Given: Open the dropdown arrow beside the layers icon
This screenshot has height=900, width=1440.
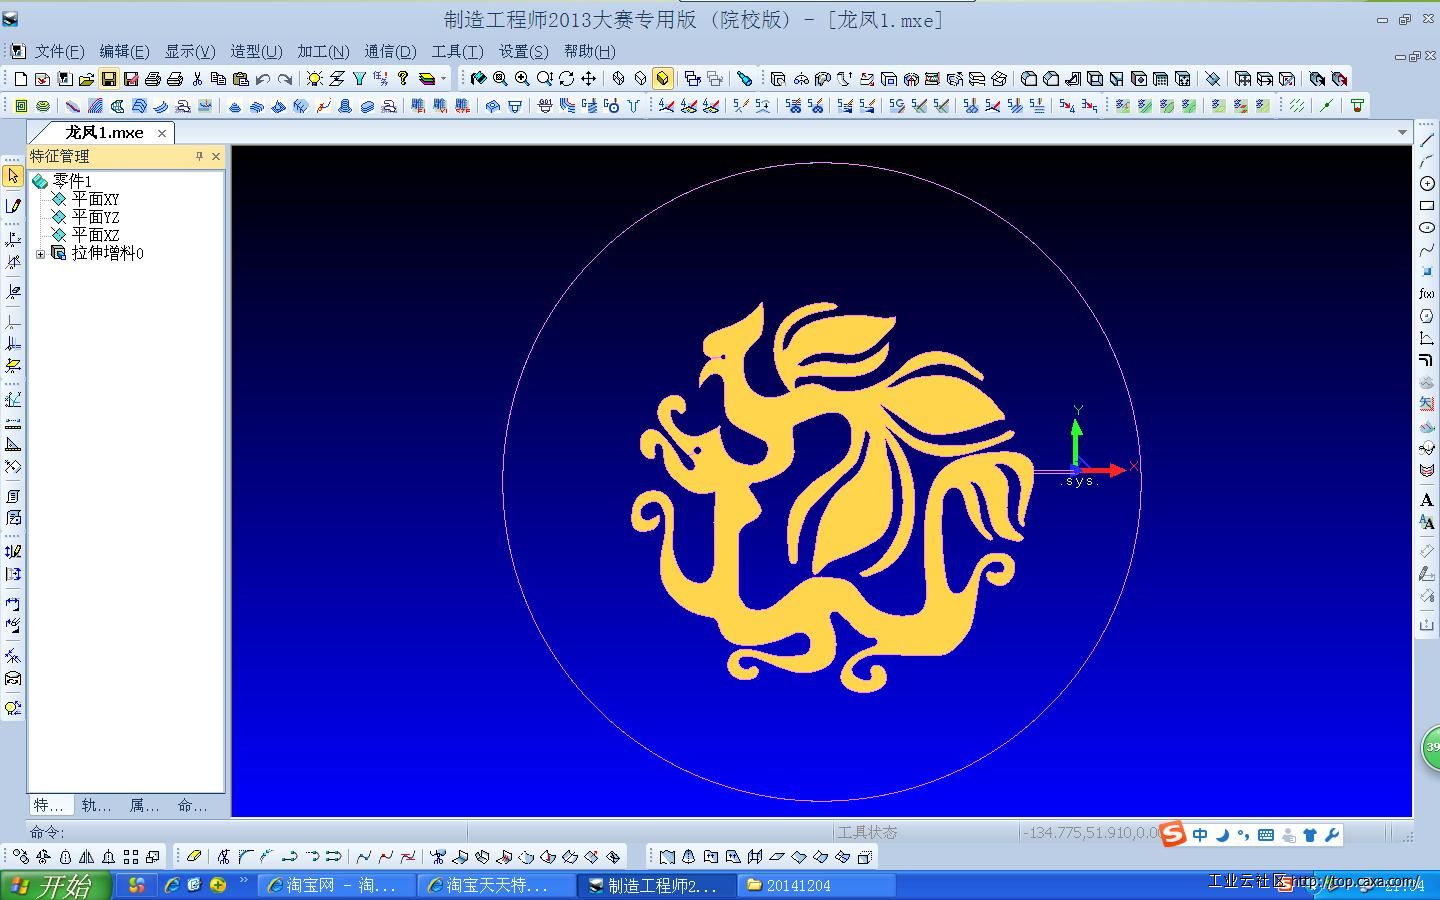Looking at the screenshot, I should (x=444, y=78).
